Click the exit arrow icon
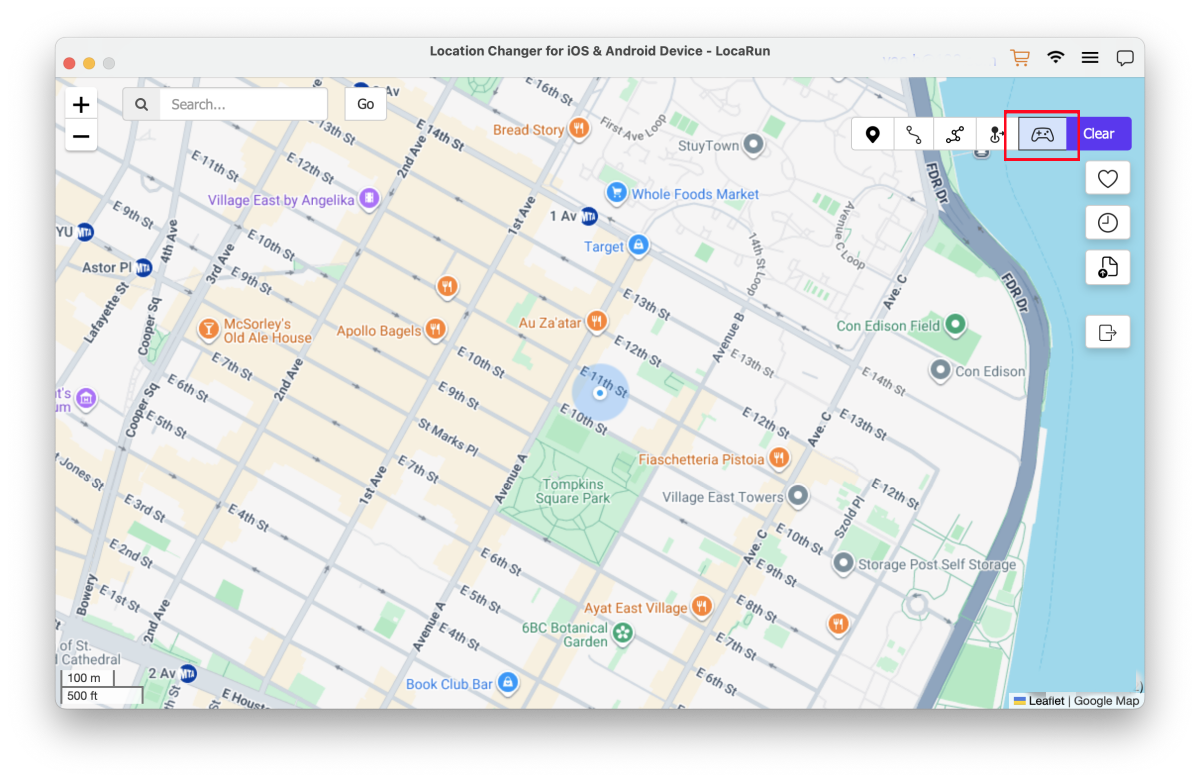 [x=1107, y=332]
